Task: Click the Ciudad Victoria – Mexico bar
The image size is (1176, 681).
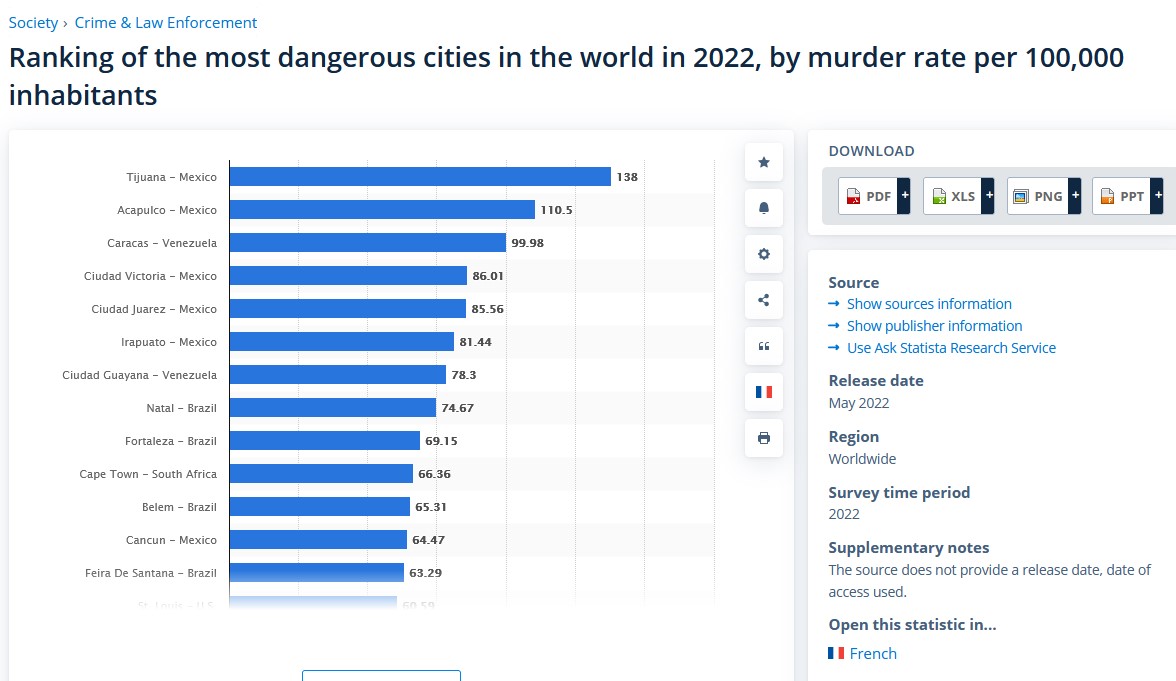Action: point(348,275)
